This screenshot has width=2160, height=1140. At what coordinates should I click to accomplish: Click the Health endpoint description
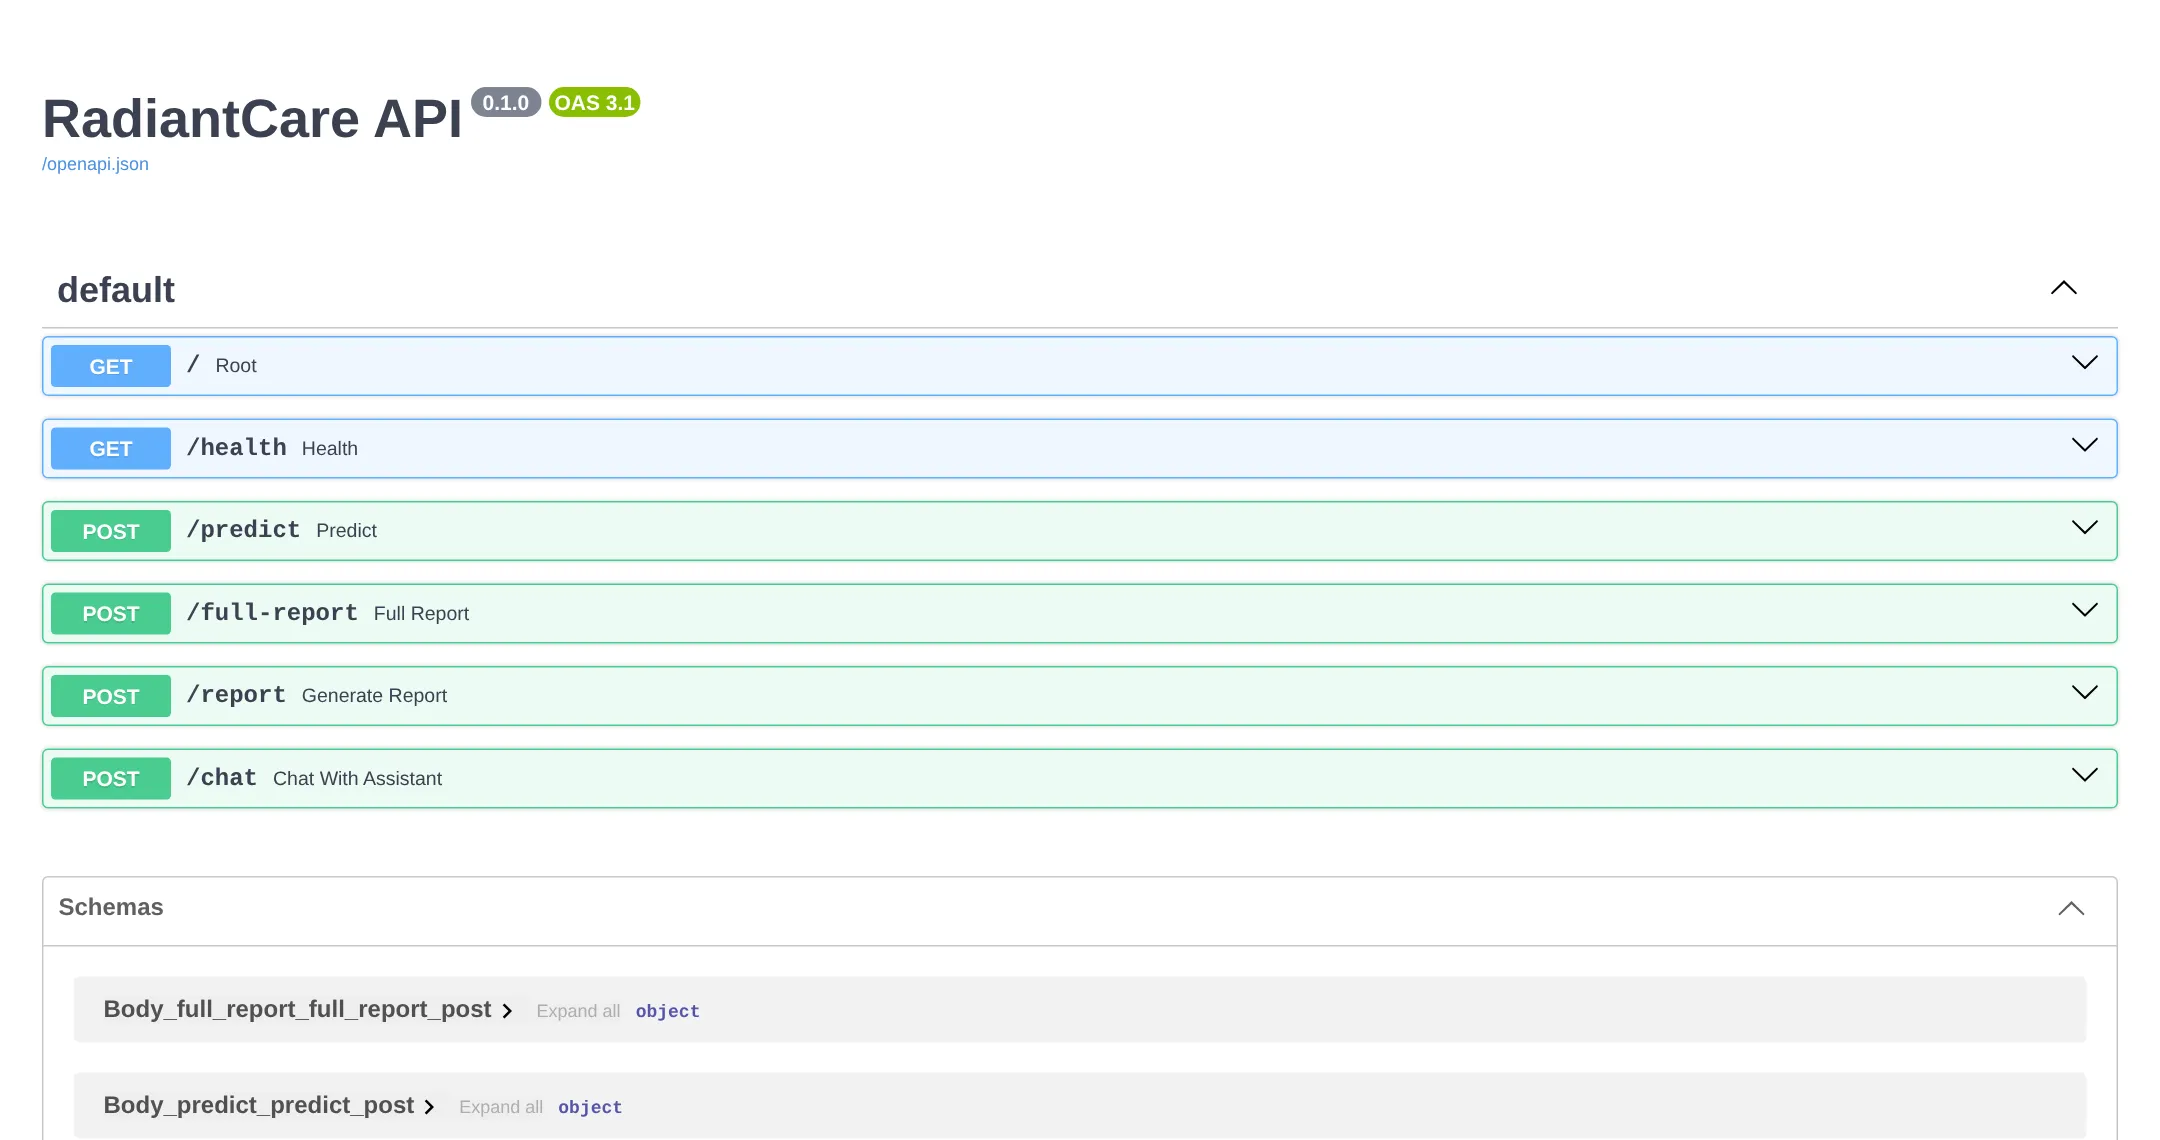330,448
